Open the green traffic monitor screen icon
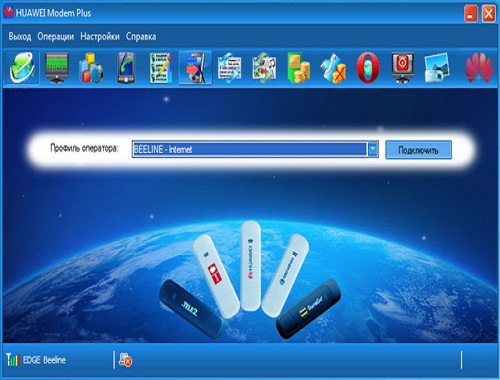 (x=57, y=68)
